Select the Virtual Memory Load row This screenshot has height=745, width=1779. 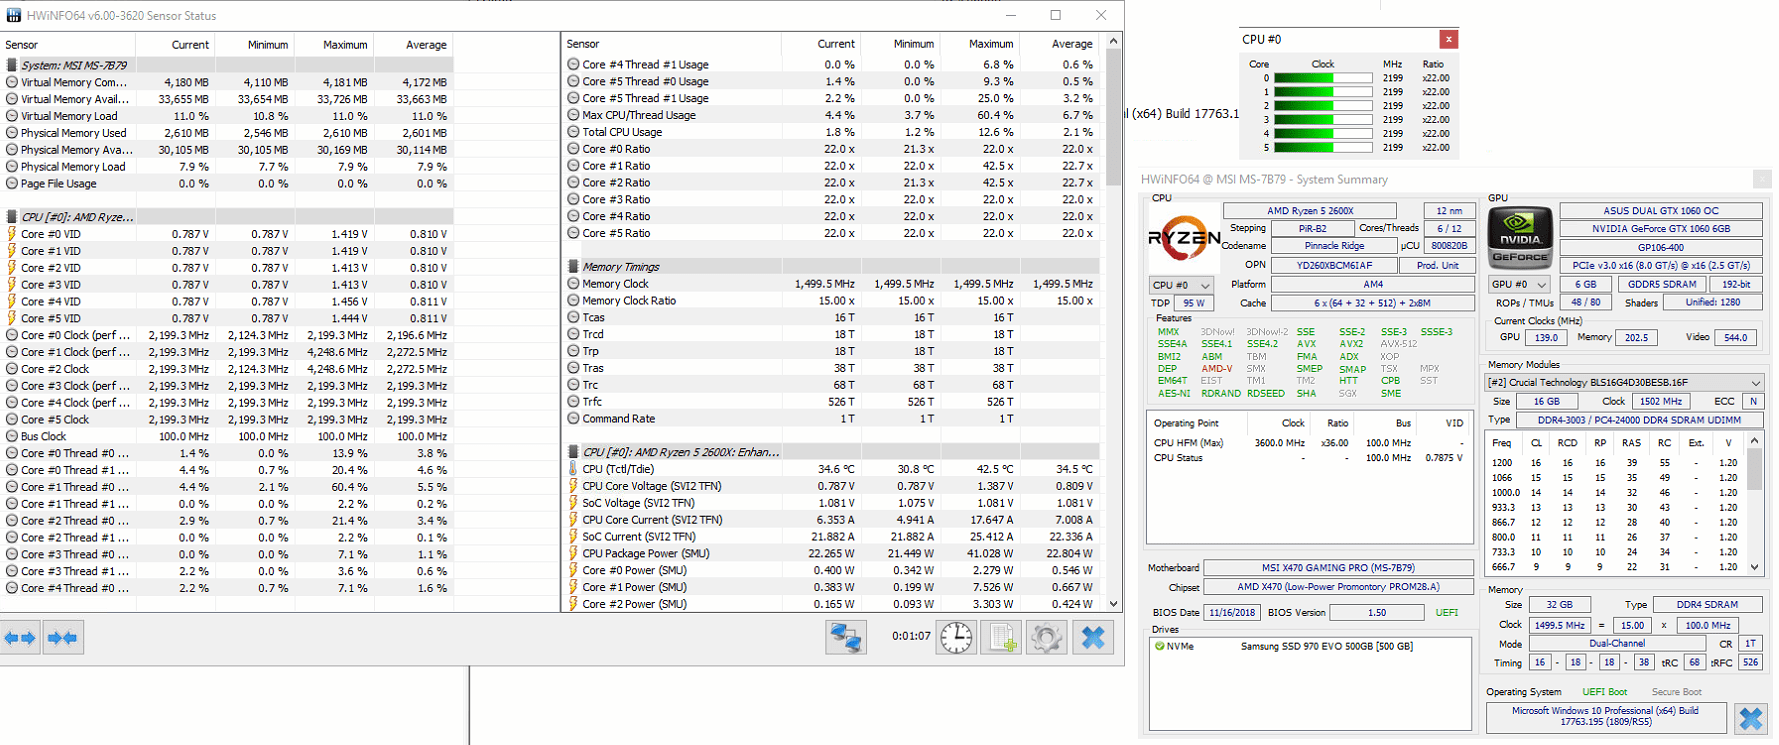coord(227,116)
